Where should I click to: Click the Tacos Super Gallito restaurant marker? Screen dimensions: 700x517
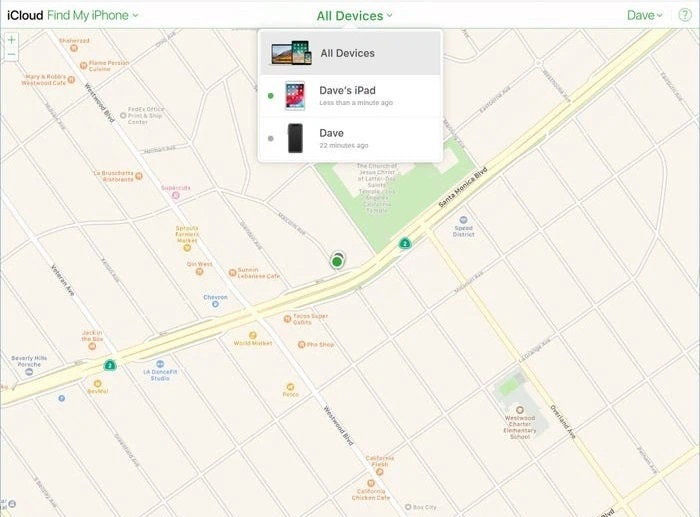point(288,318)
